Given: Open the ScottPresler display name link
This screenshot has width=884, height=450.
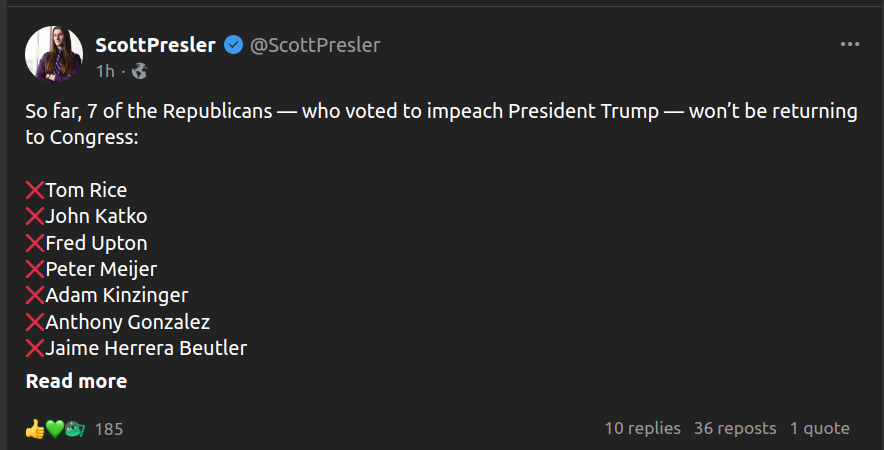Looking at the screenshot, I should coord(155,45).
